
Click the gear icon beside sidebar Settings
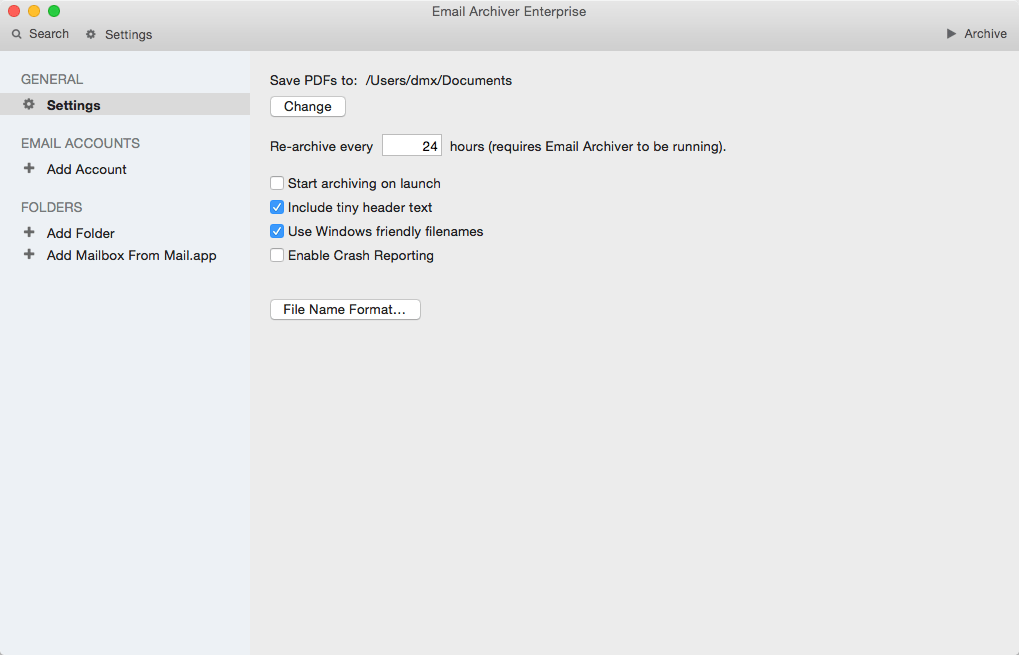click(29, 104)
